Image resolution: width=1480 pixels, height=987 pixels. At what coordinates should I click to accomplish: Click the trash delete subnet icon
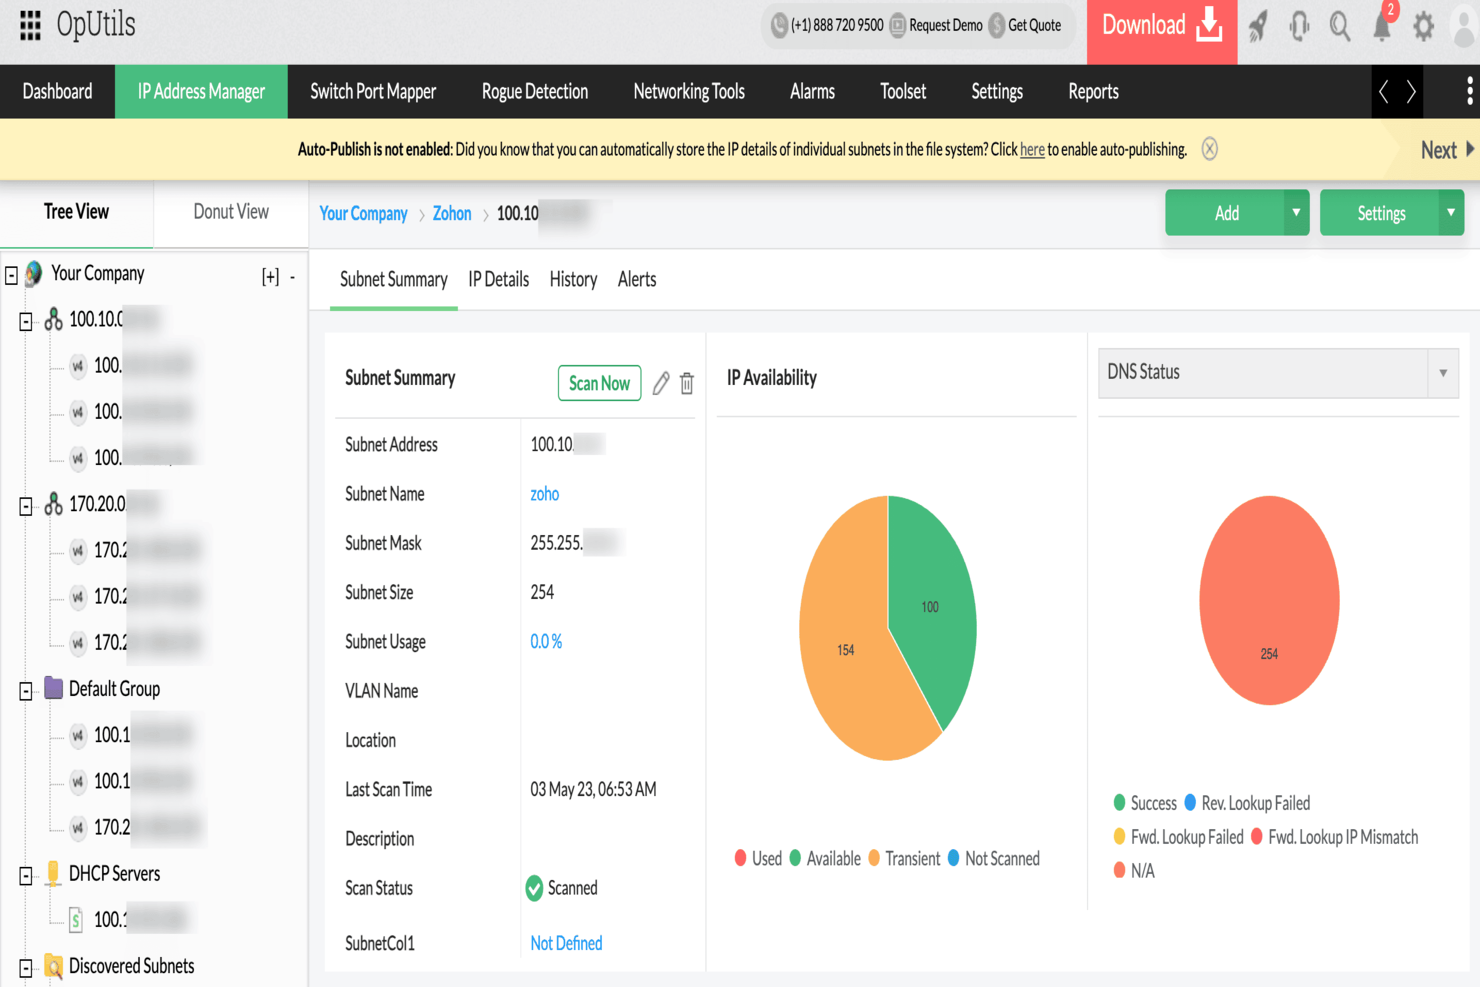click(x=687, y=383)
